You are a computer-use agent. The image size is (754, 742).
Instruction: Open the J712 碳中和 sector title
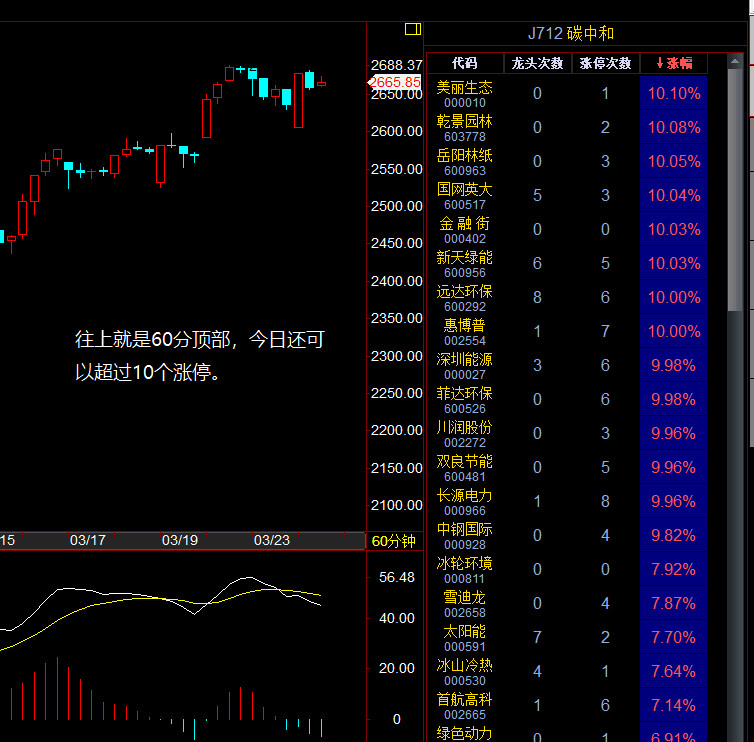click(571, 33)
